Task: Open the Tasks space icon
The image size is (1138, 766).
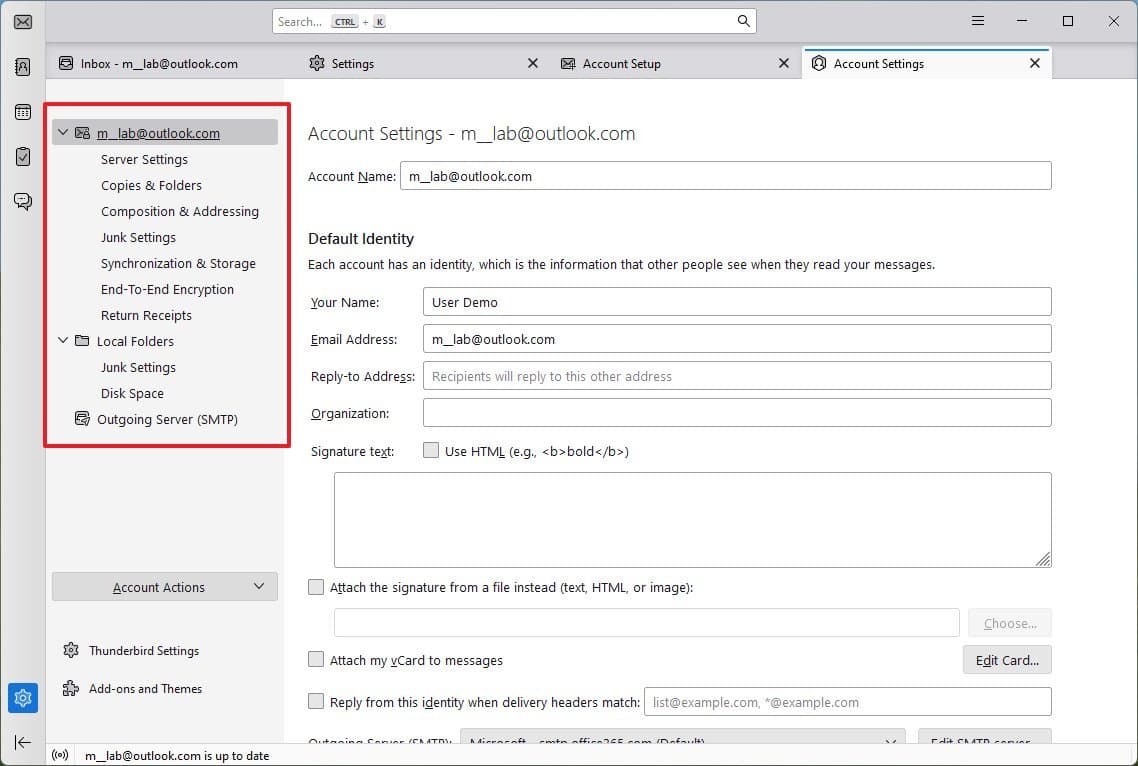Action: (22, 157)
